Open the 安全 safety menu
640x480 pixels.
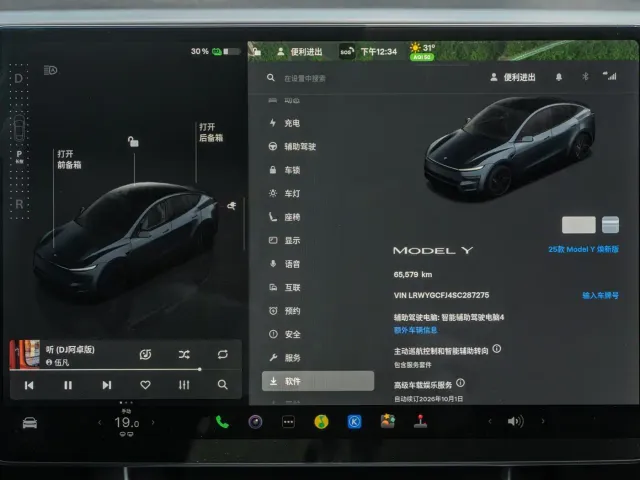point(284,334)
